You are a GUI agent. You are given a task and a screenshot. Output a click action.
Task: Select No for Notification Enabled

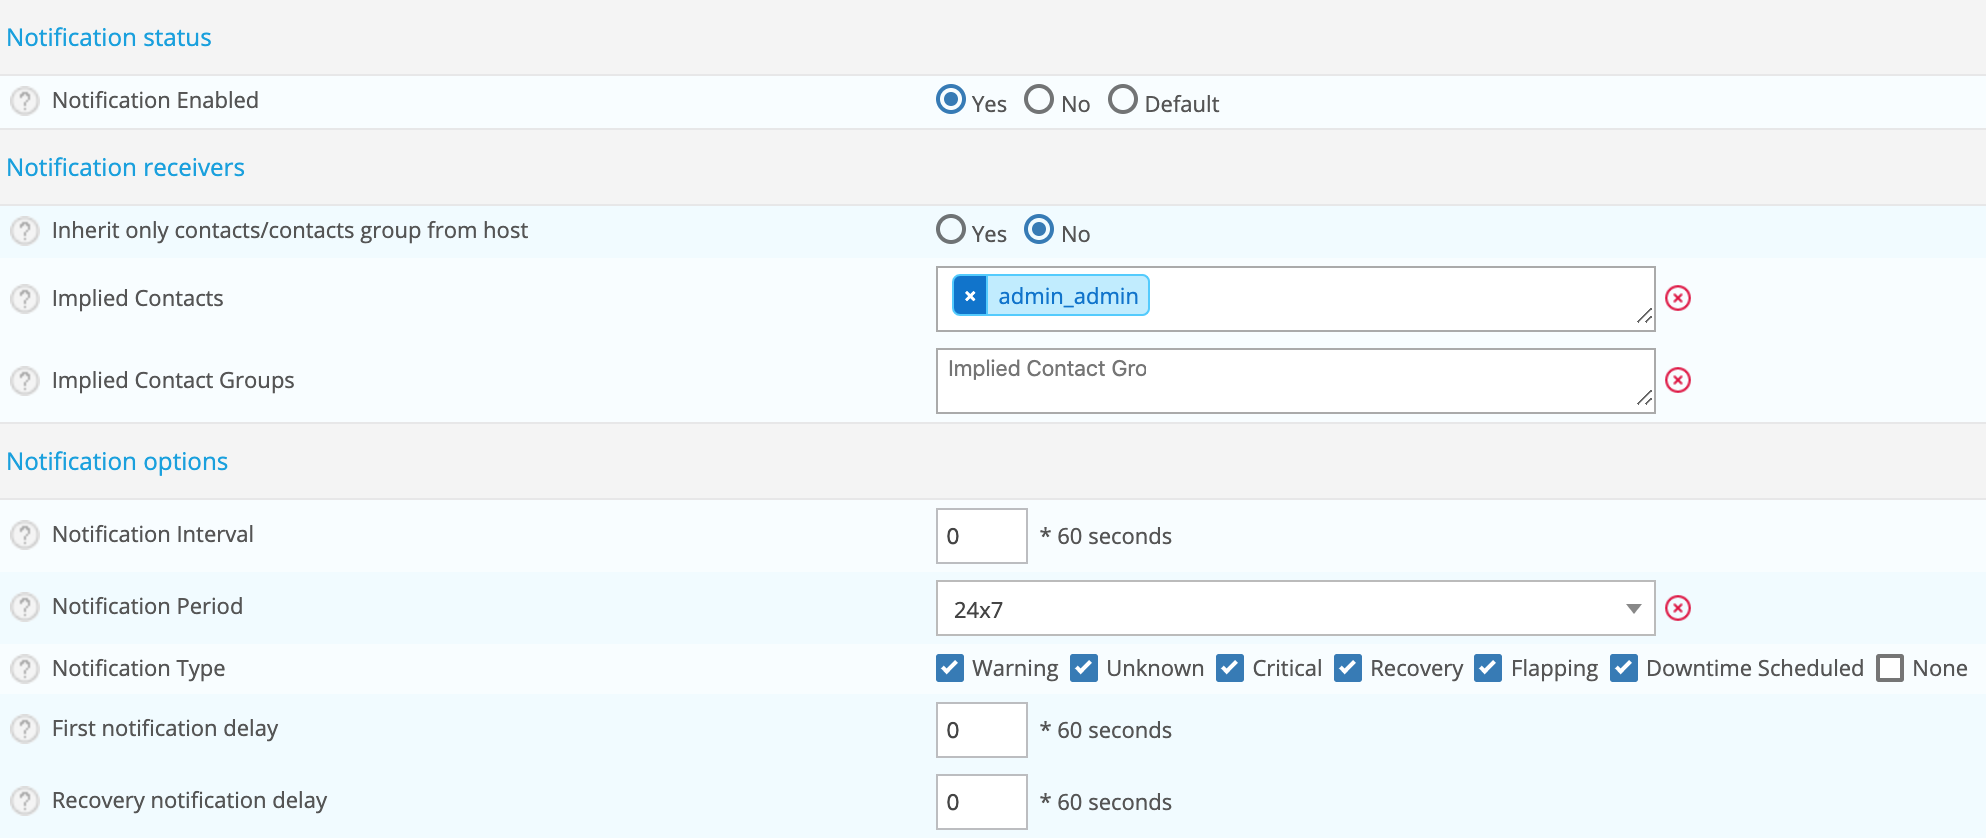point(1039,99)
